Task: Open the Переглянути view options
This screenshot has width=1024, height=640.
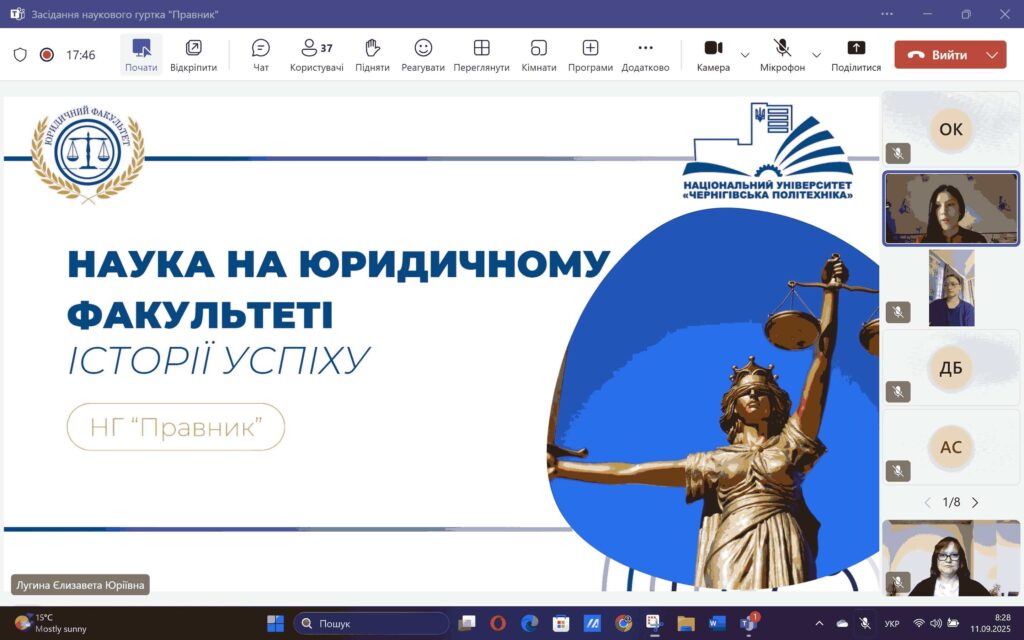Action: [x=481, y=55]
